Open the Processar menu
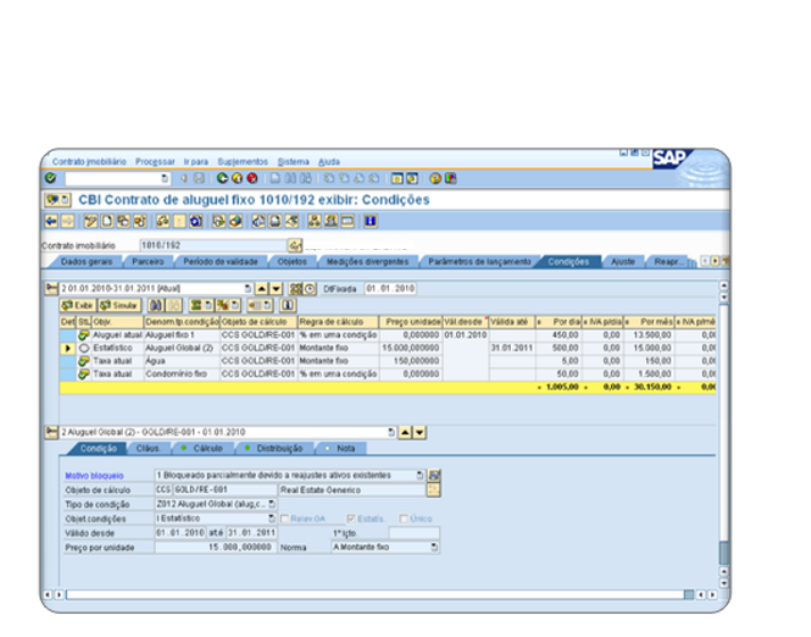This screenshot has height=637, width=811. point(155,162)
